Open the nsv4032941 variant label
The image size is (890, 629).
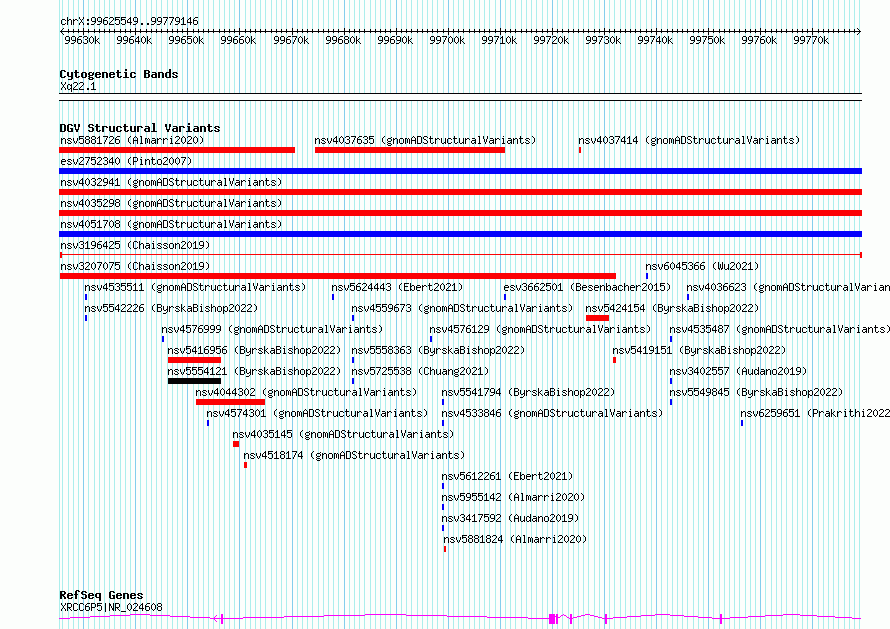click(x=171, y=182)
